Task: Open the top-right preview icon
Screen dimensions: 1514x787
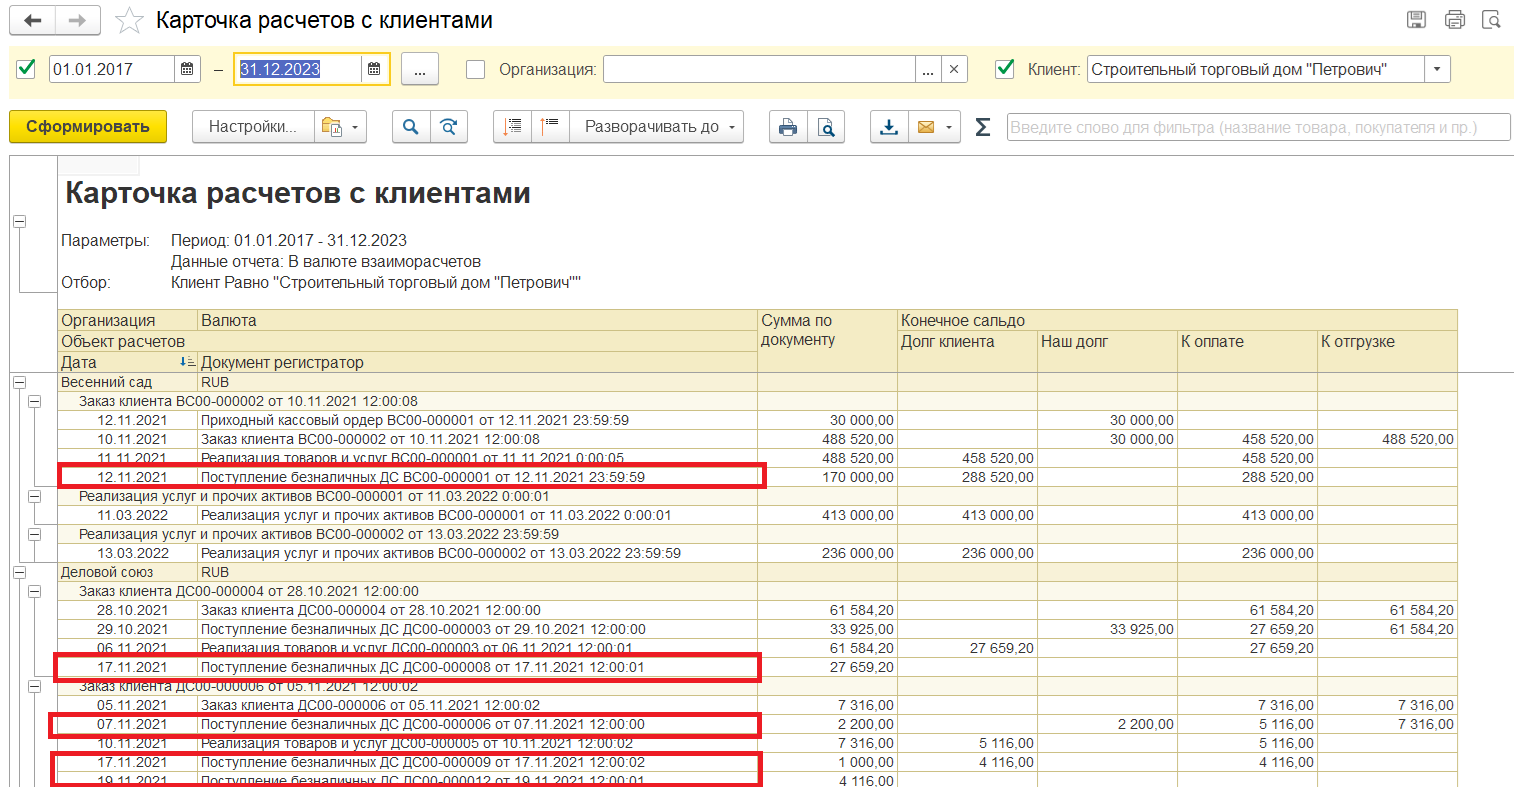Action: pos(1491,19)
